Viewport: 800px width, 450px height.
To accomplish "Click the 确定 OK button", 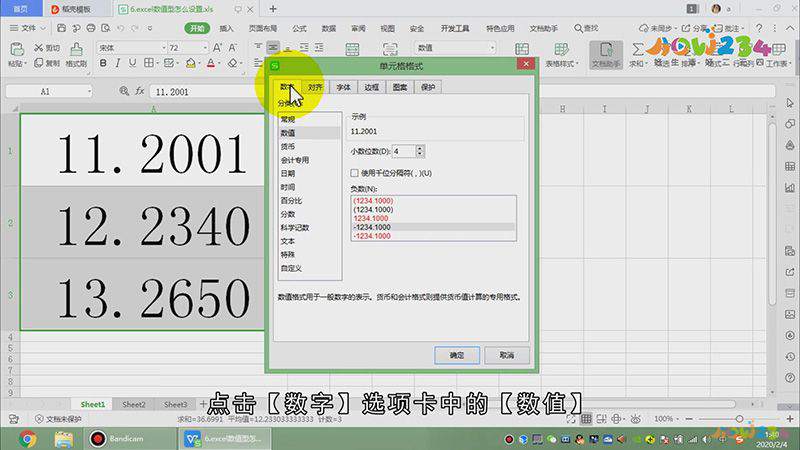I will [x=457, y=355].
